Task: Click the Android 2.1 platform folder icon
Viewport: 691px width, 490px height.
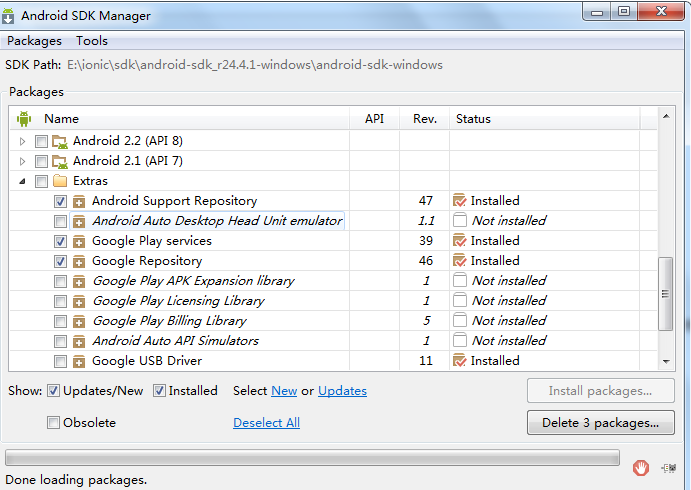Action: click(x=60, y=161)
